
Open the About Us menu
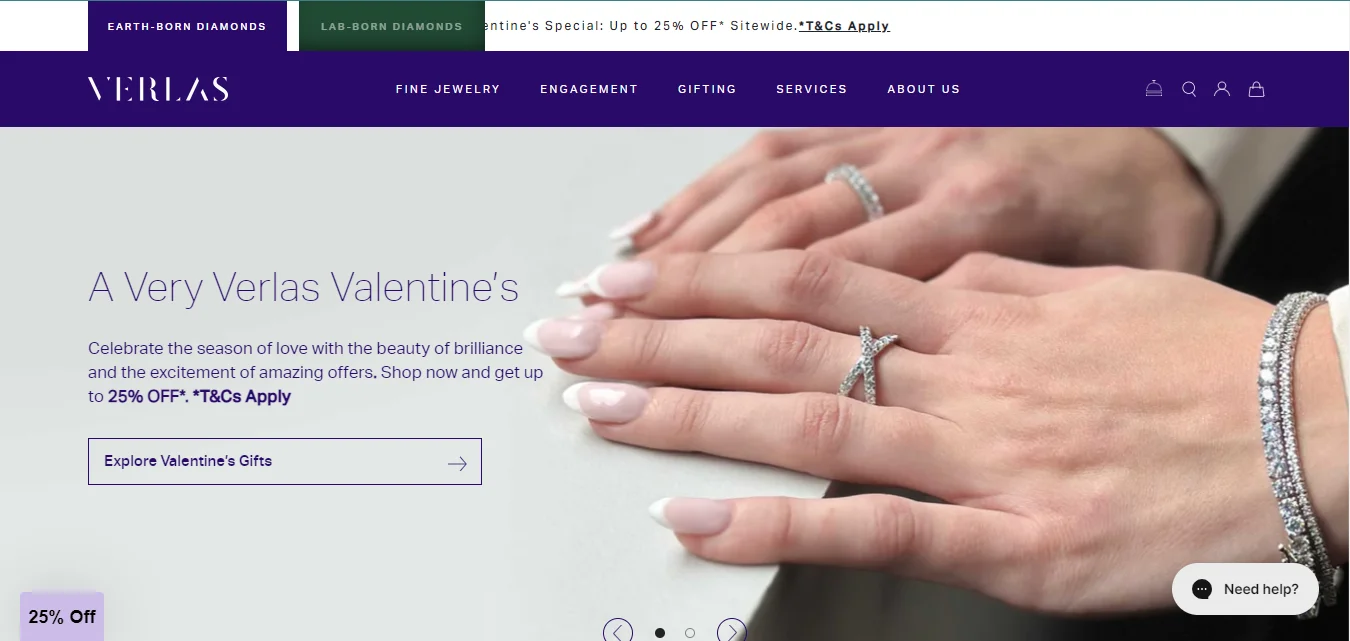pyautogui.click(x=924, y=89)
